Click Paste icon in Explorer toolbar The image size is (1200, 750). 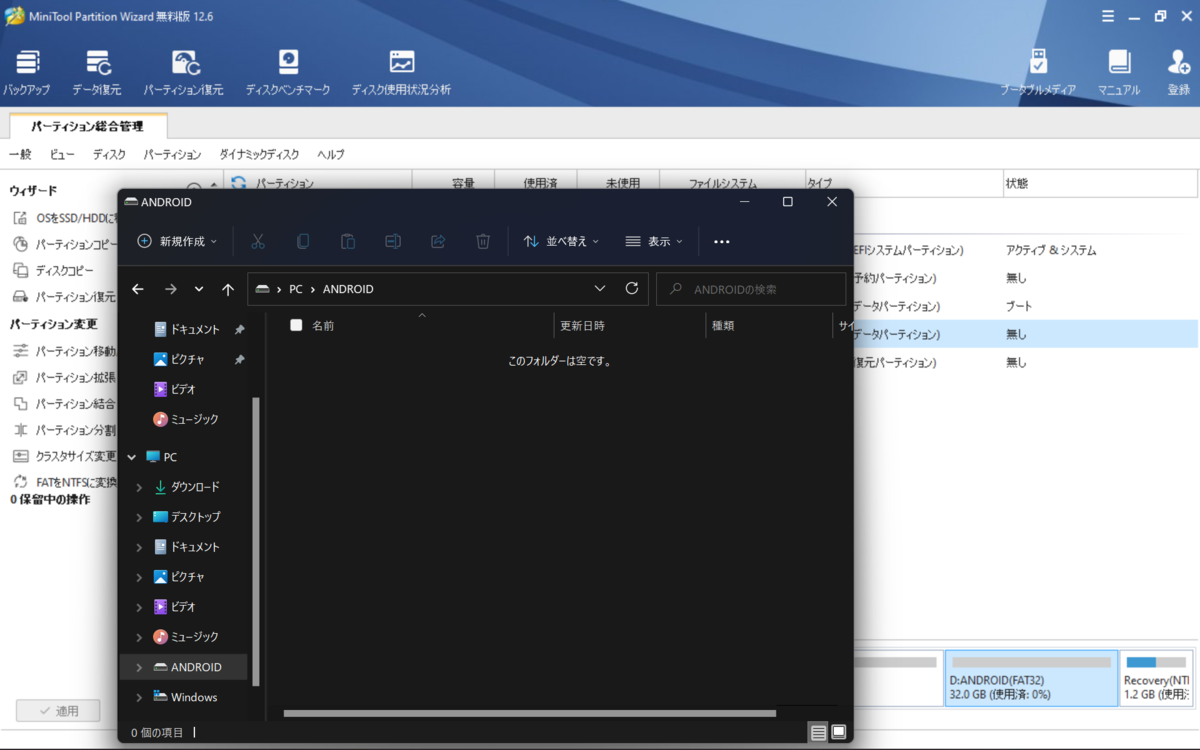pos(348,241)
